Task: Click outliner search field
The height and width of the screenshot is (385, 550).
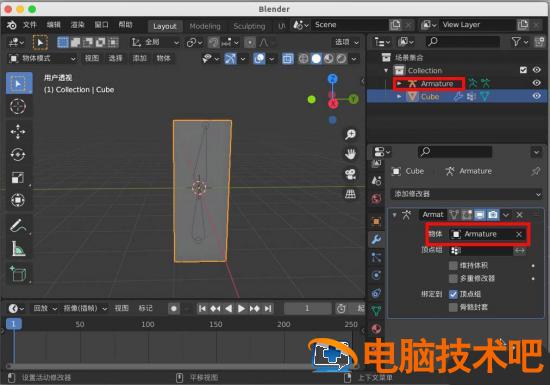Action: (463, 42)
